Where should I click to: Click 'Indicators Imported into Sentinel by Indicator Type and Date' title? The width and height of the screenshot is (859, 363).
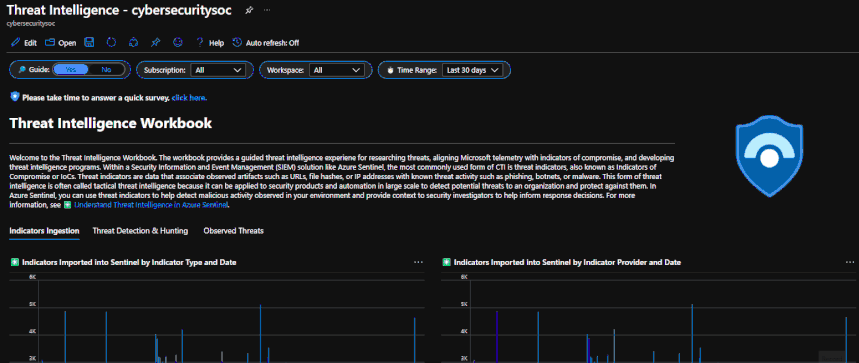[129, 262]
